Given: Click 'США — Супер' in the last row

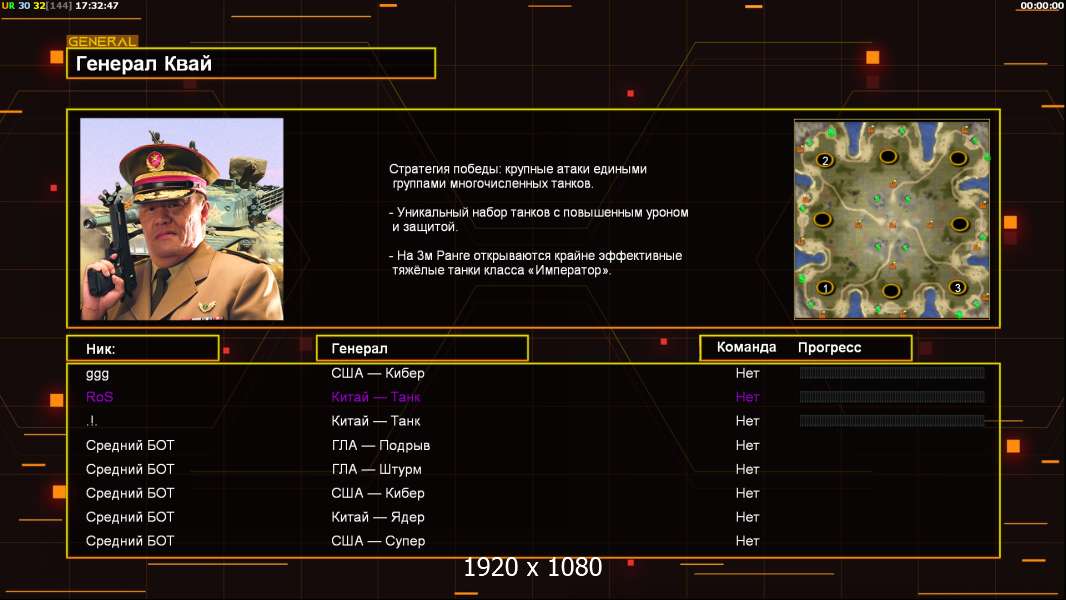Looking at the screenshot, I should [x=378, y=541].
